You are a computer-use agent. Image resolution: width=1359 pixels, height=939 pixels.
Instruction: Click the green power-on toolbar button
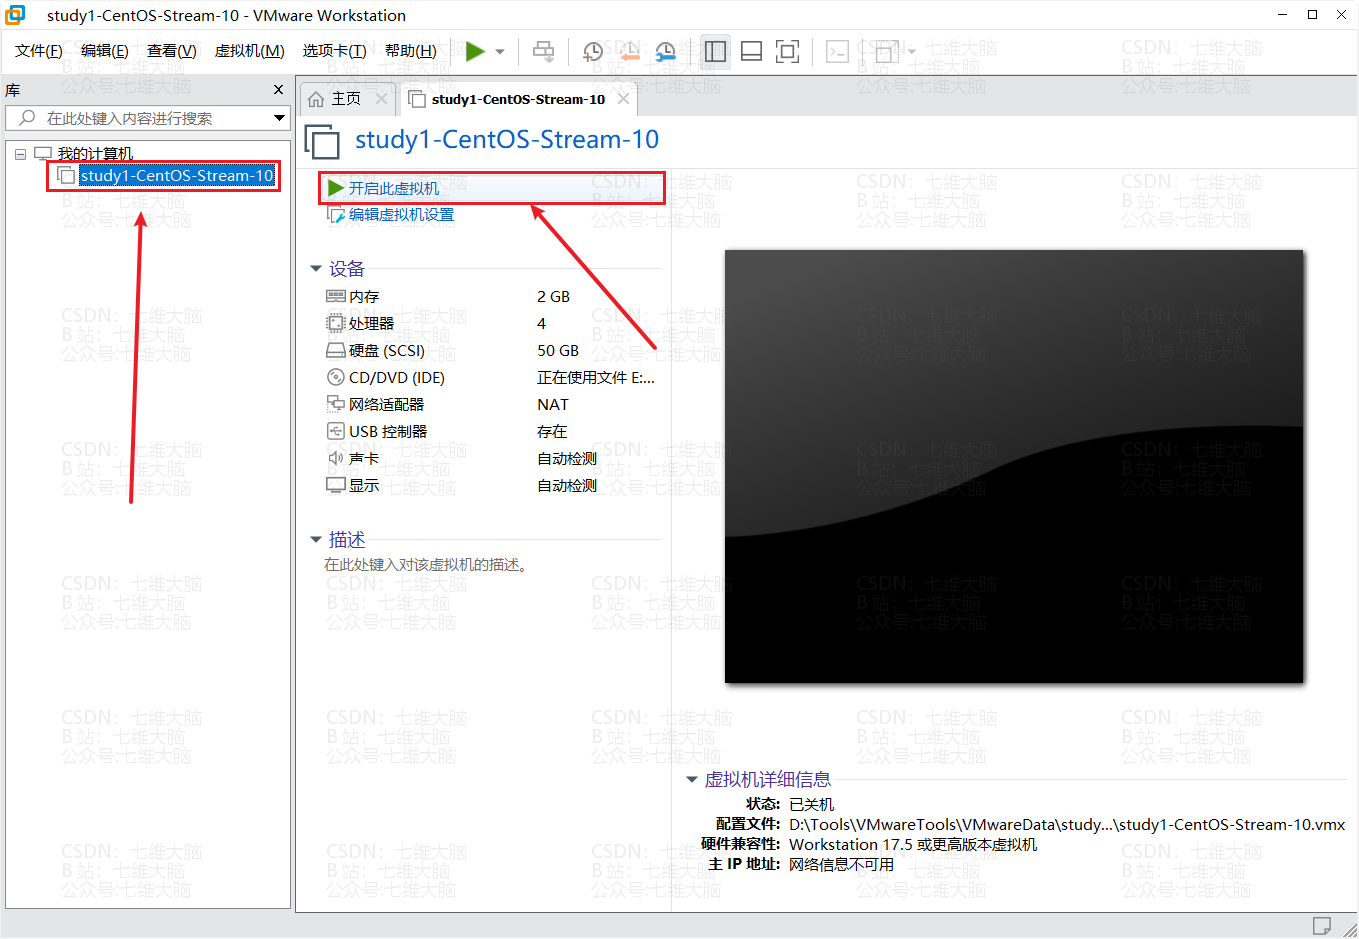coord(475,51)
